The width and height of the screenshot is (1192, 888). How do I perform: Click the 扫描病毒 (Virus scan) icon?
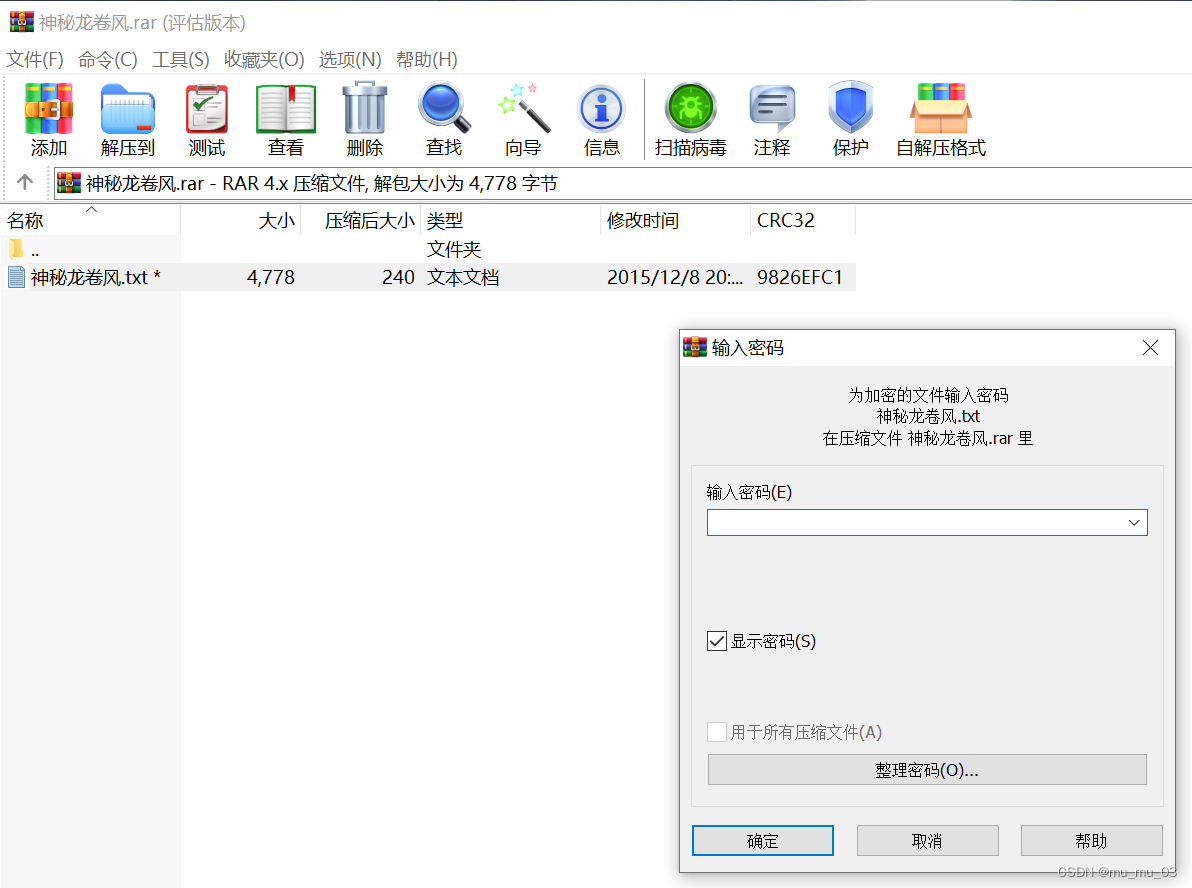point(690,117)
